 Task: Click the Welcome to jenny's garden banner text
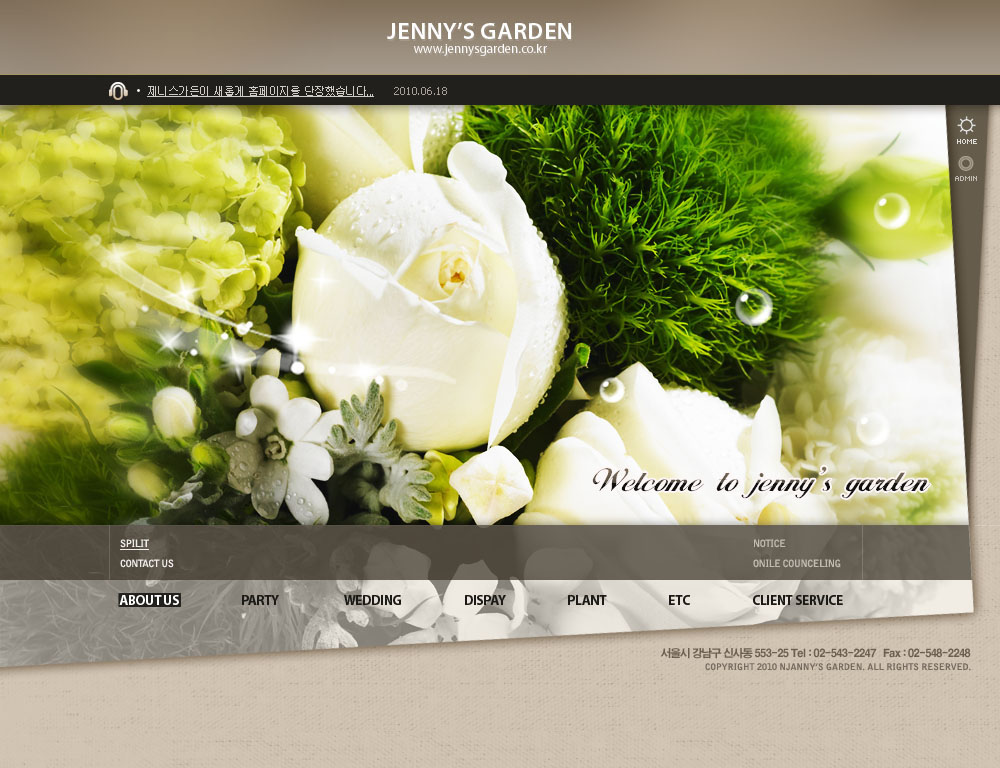click(x=760, y=483)
